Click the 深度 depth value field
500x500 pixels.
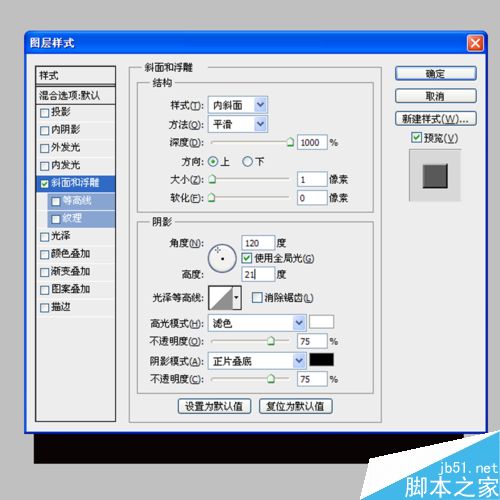pyautogui.click(x=312, y=143)
